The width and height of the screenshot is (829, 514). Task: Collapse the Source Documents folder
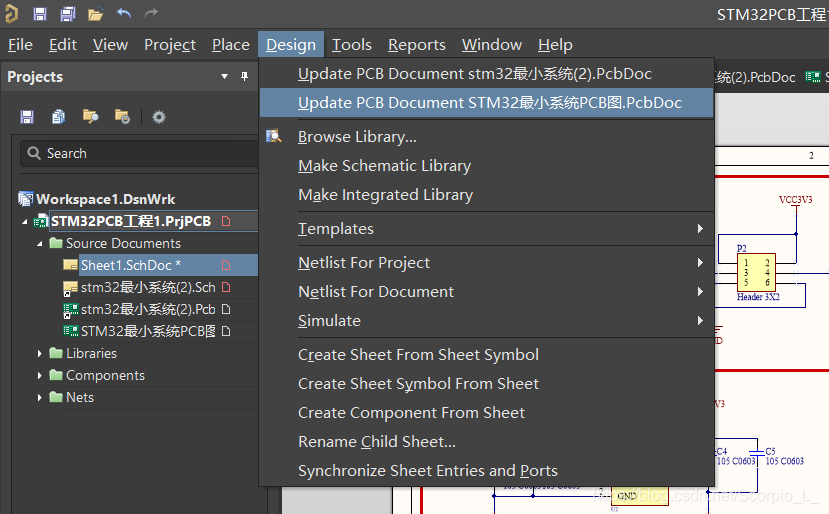coord(41,243)
